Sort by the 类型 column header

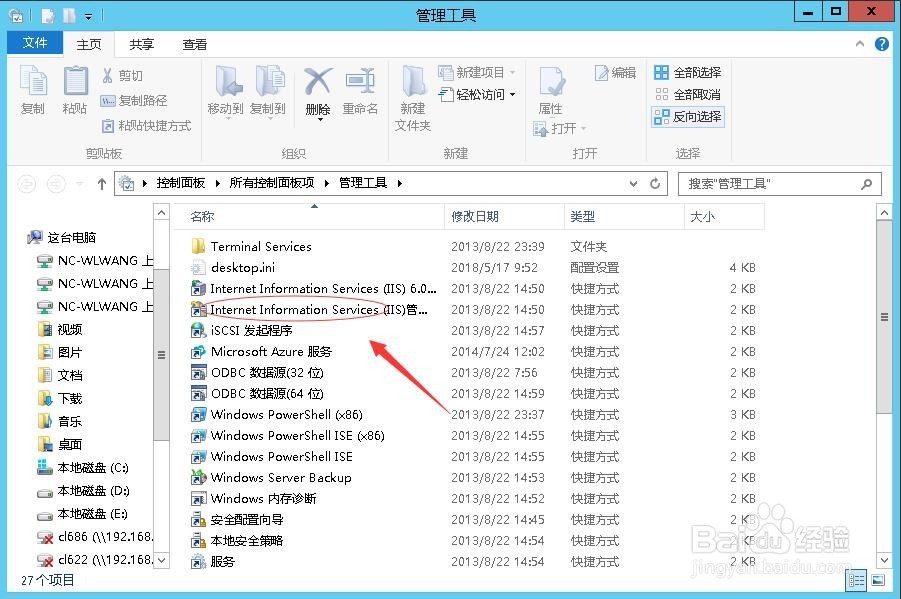coord(625,217)
